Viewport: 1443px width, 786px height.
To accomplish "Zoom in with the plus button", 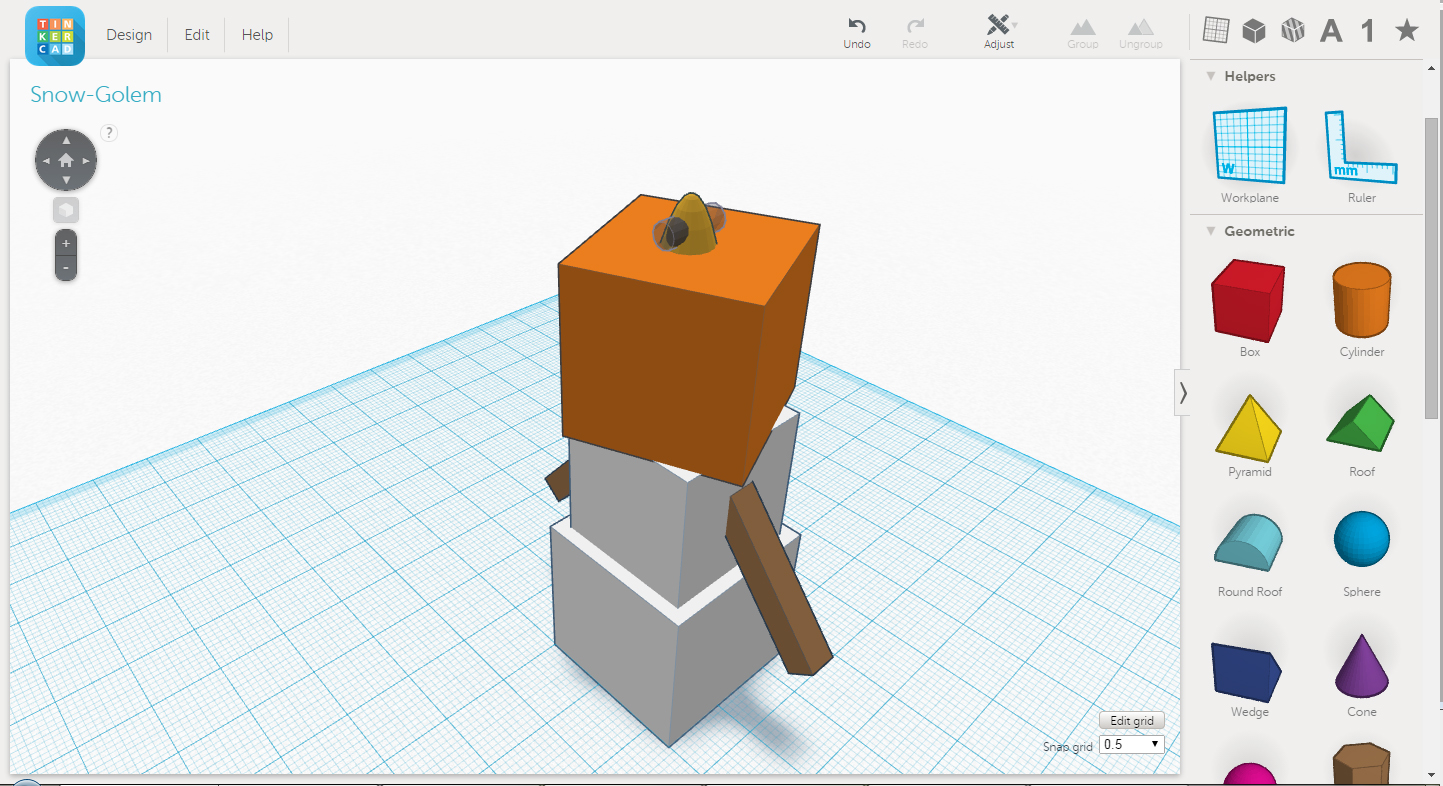I will 66,243.
